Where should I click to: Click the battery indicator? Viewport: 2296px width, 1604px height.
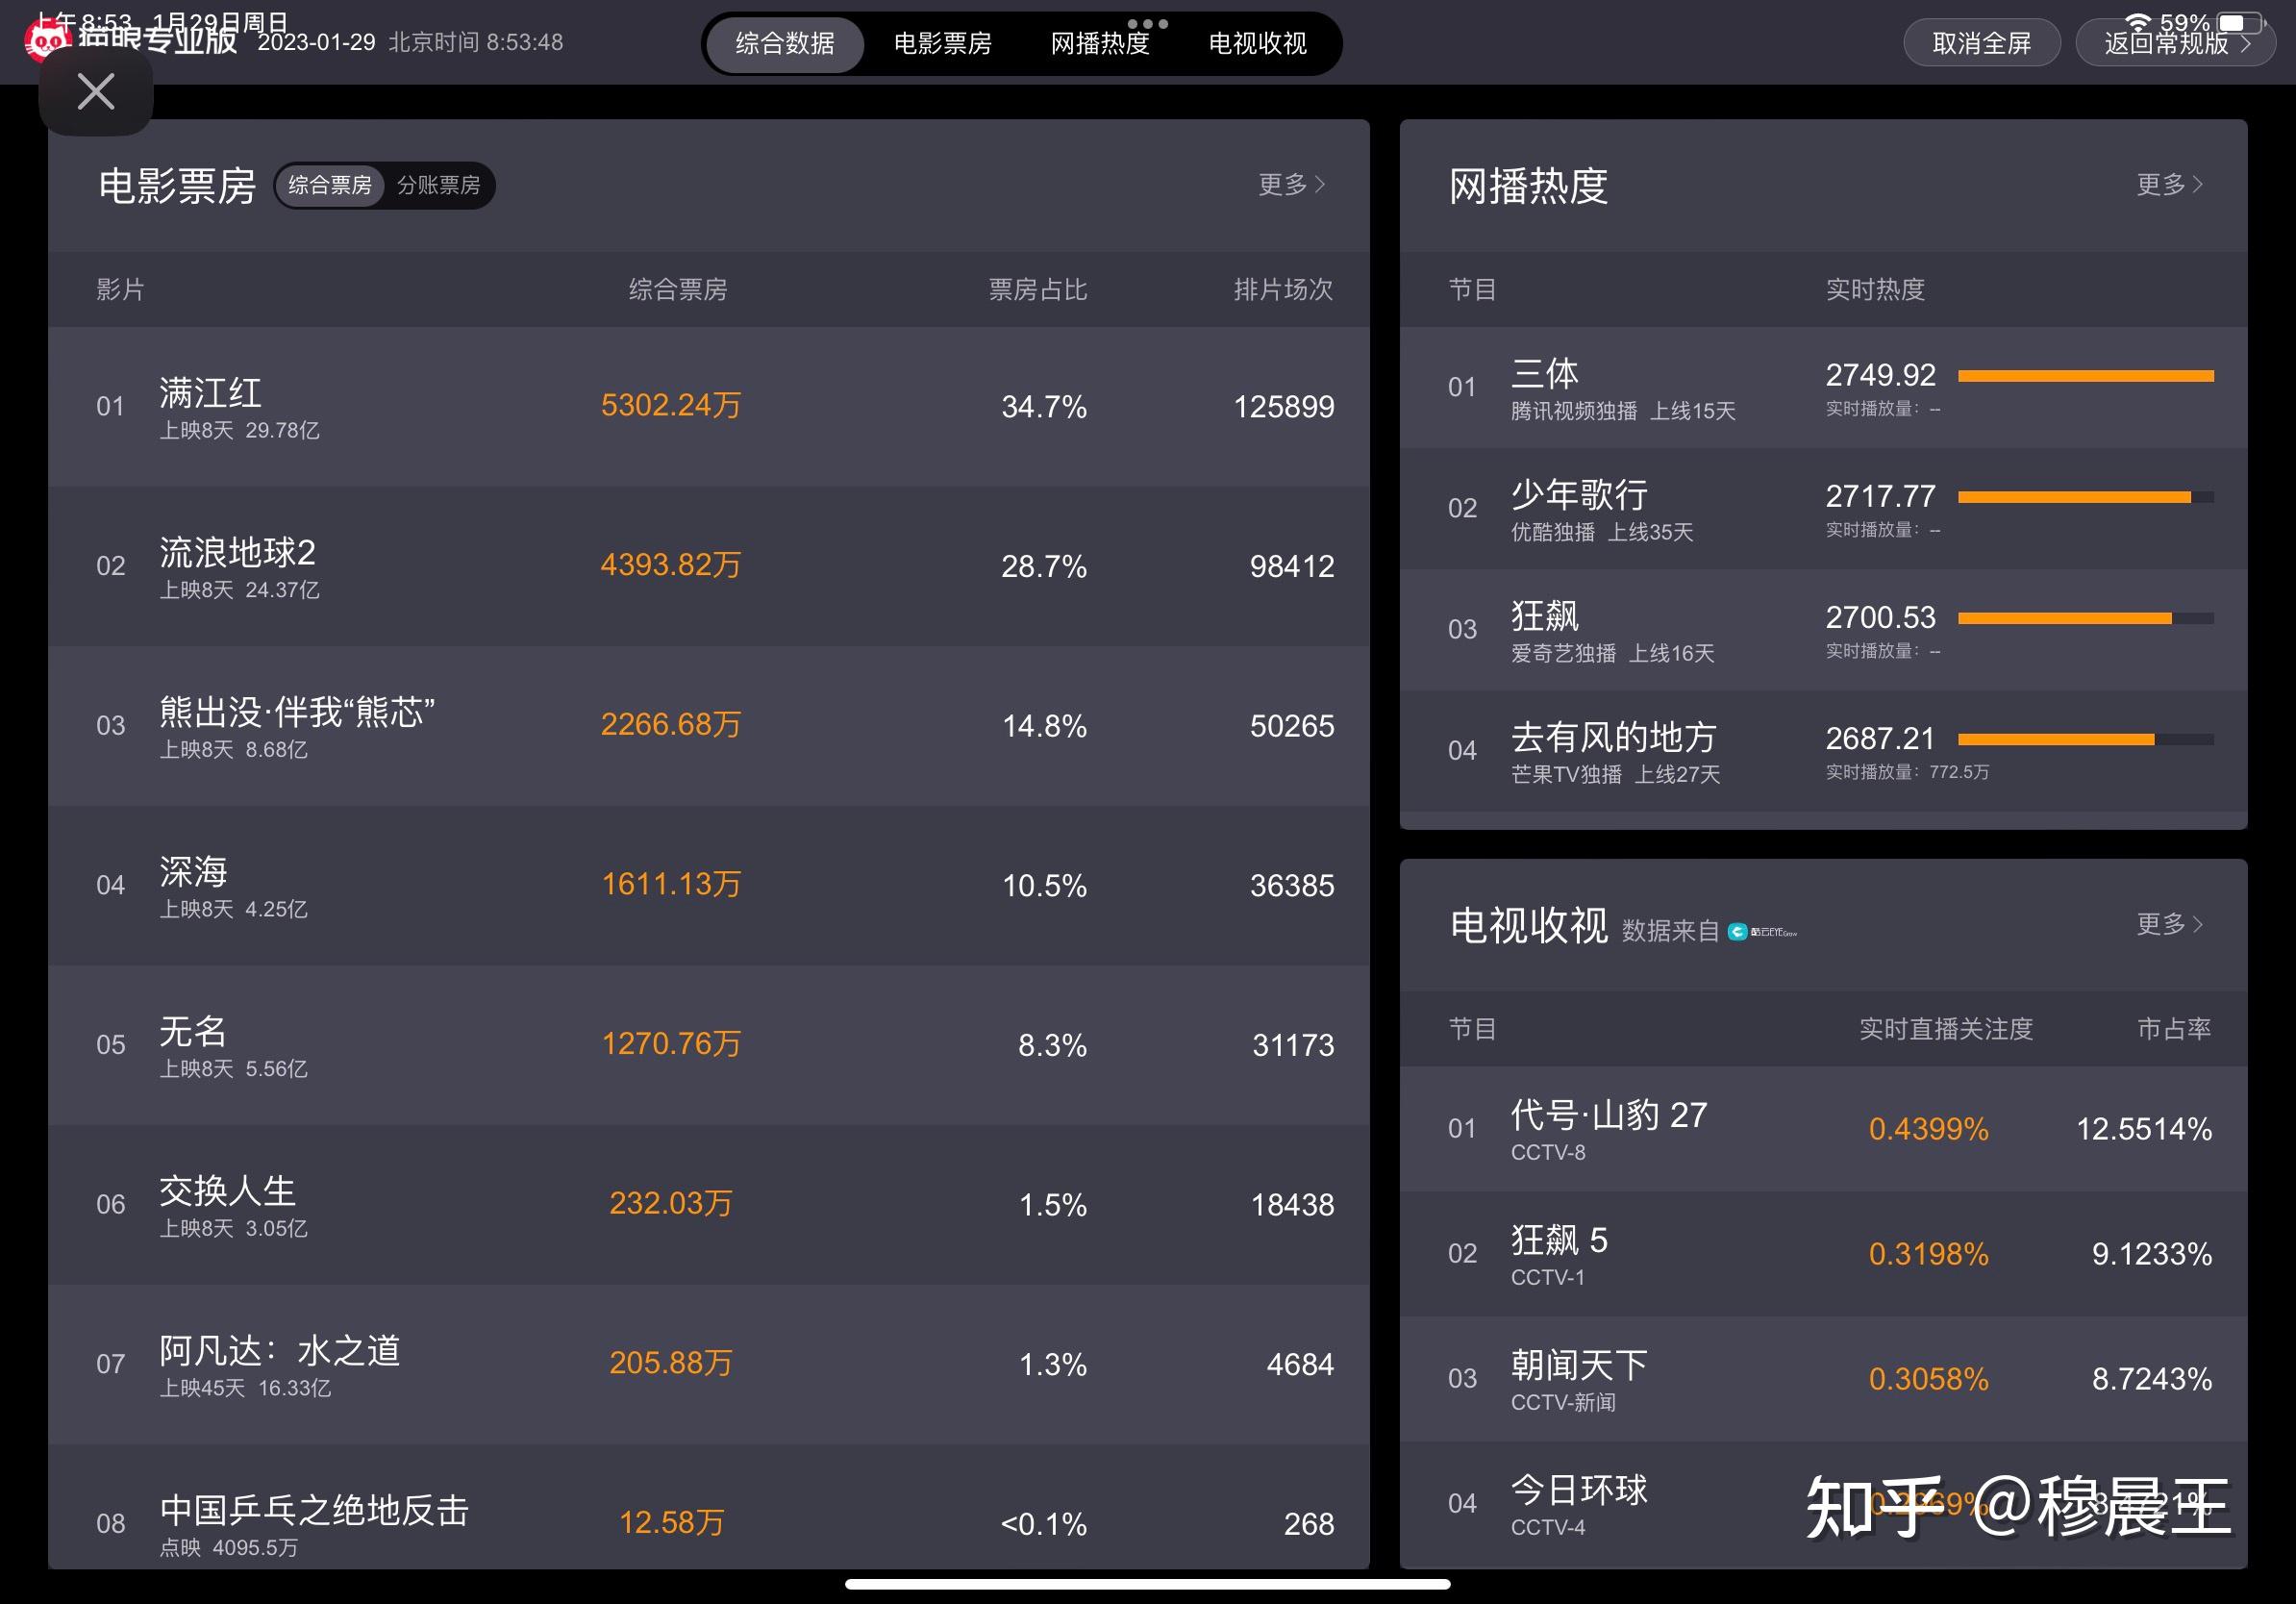pyautogui.click(x=2240, y=21)
